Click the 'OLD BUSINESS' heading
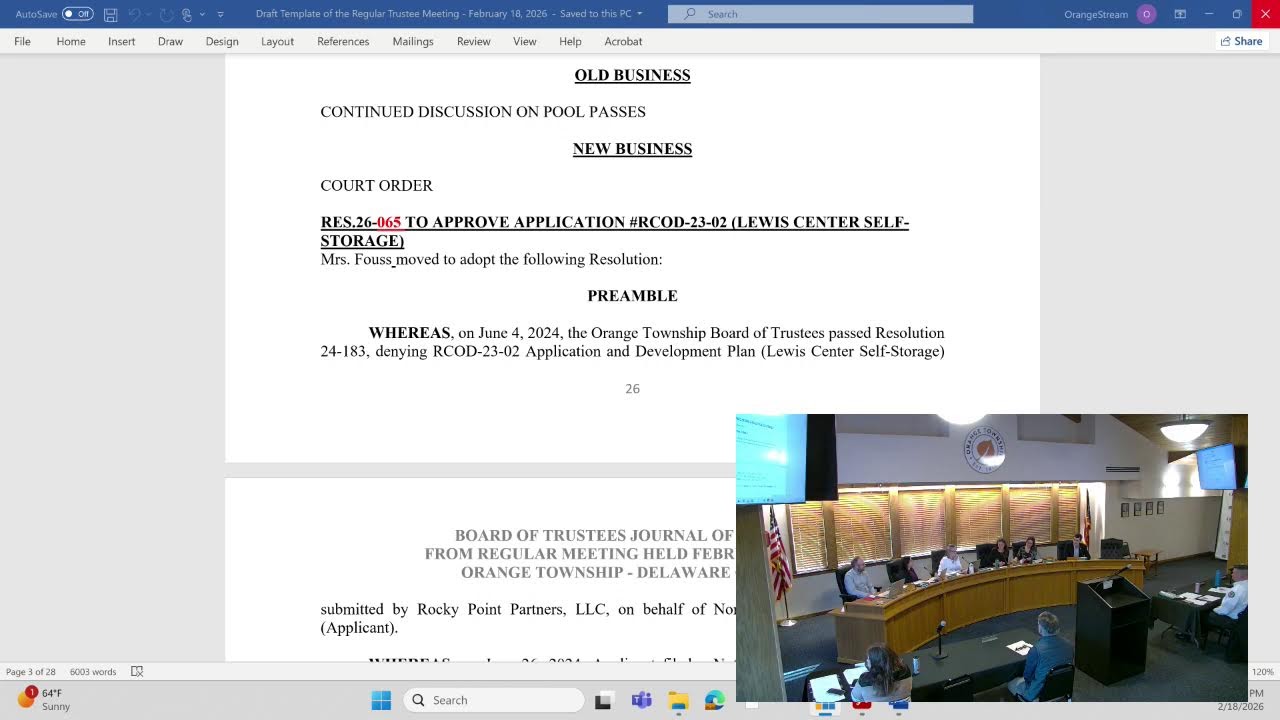1280x720 pixels. pyautogui.click(x=632, y=75)
